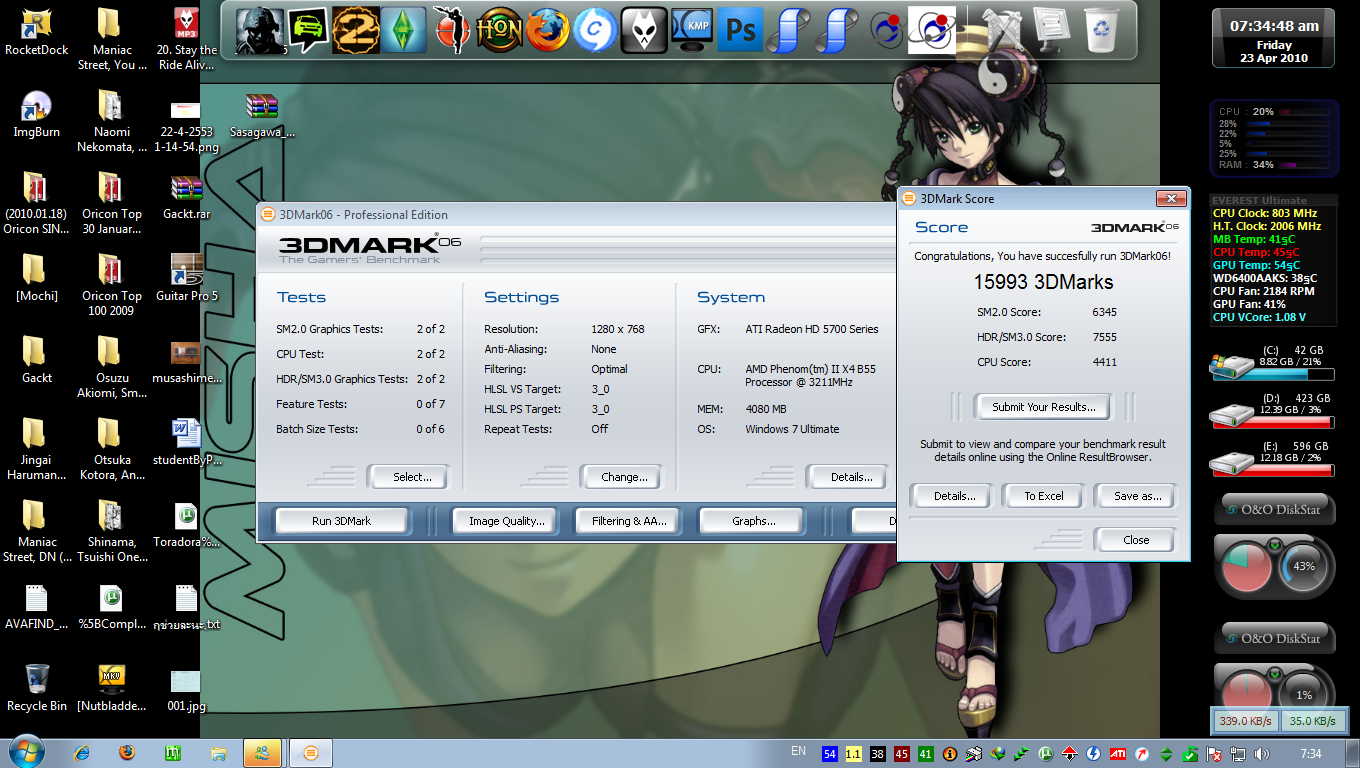Open the Recycle Bin in the dock

pyautogui.click(x=1101, y=30)
